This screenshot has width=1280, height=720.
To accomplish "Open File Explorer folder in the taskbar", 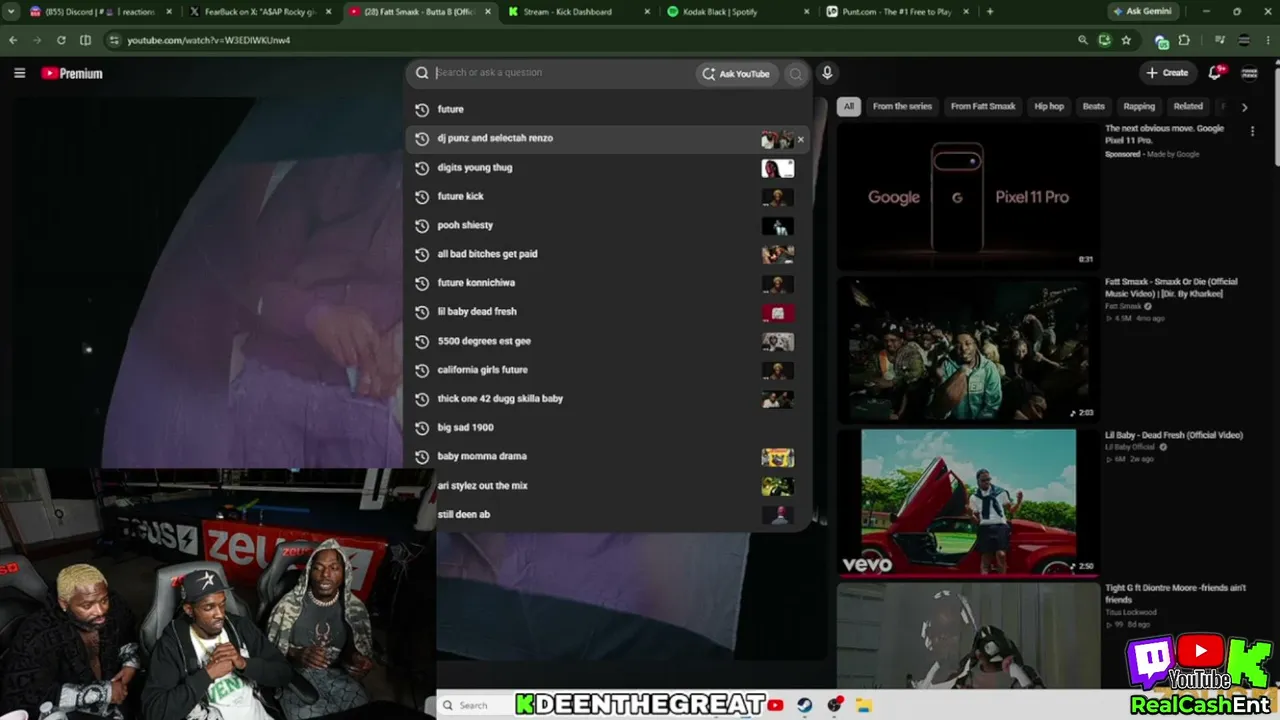I will coord(865,705).
